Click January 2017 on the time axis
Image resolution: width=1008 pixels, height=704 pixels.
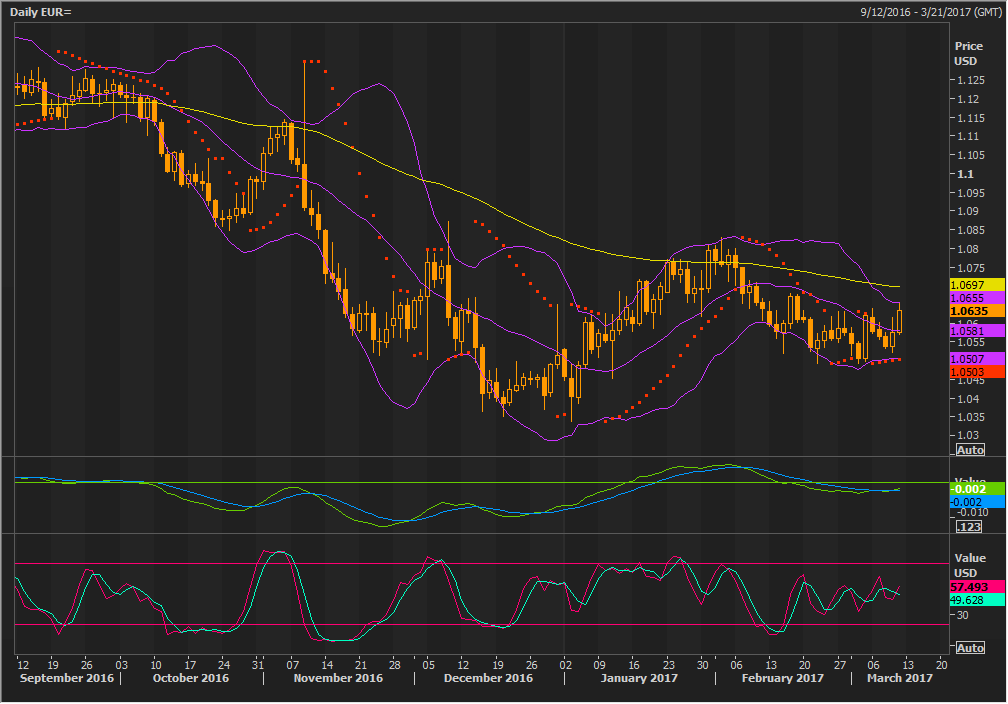[640, 678]
